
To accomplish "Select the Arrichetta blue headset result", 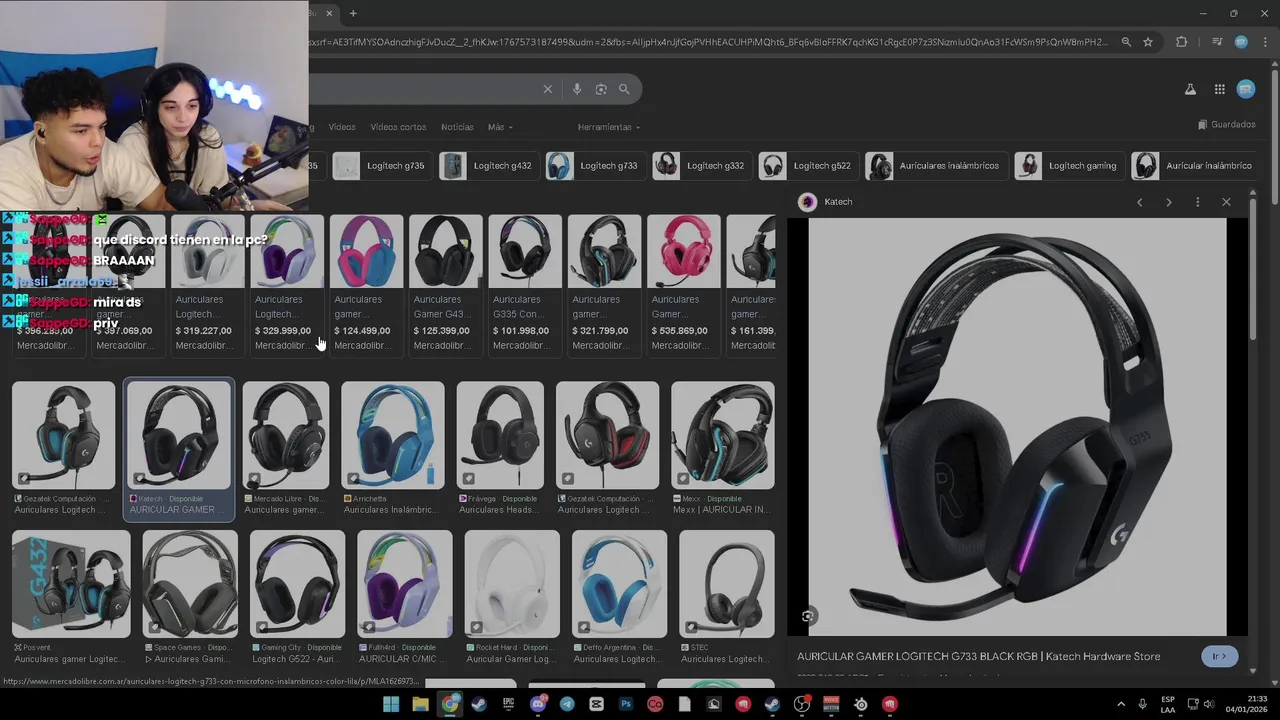I will pos(393,449).
